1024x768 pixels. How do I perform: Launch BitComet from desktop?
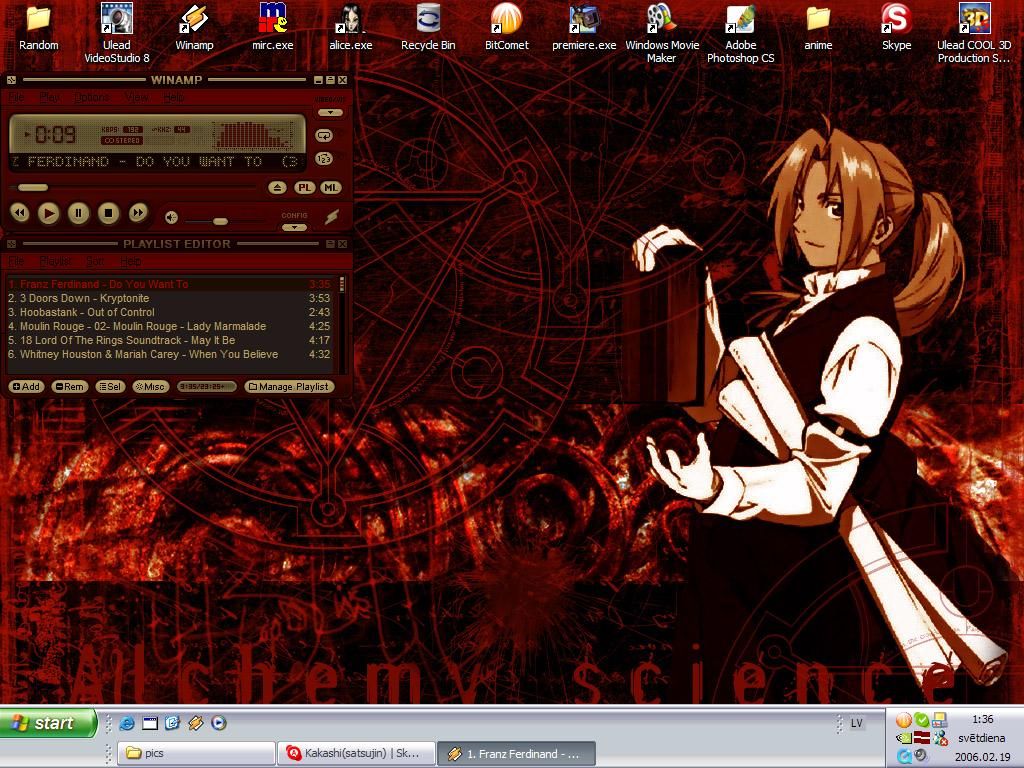pos(506,29)
